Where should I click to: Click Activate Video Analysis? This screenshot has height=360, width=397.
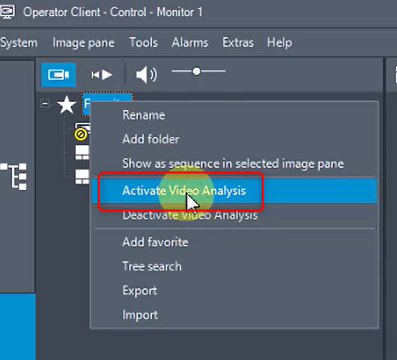[235, 191]
